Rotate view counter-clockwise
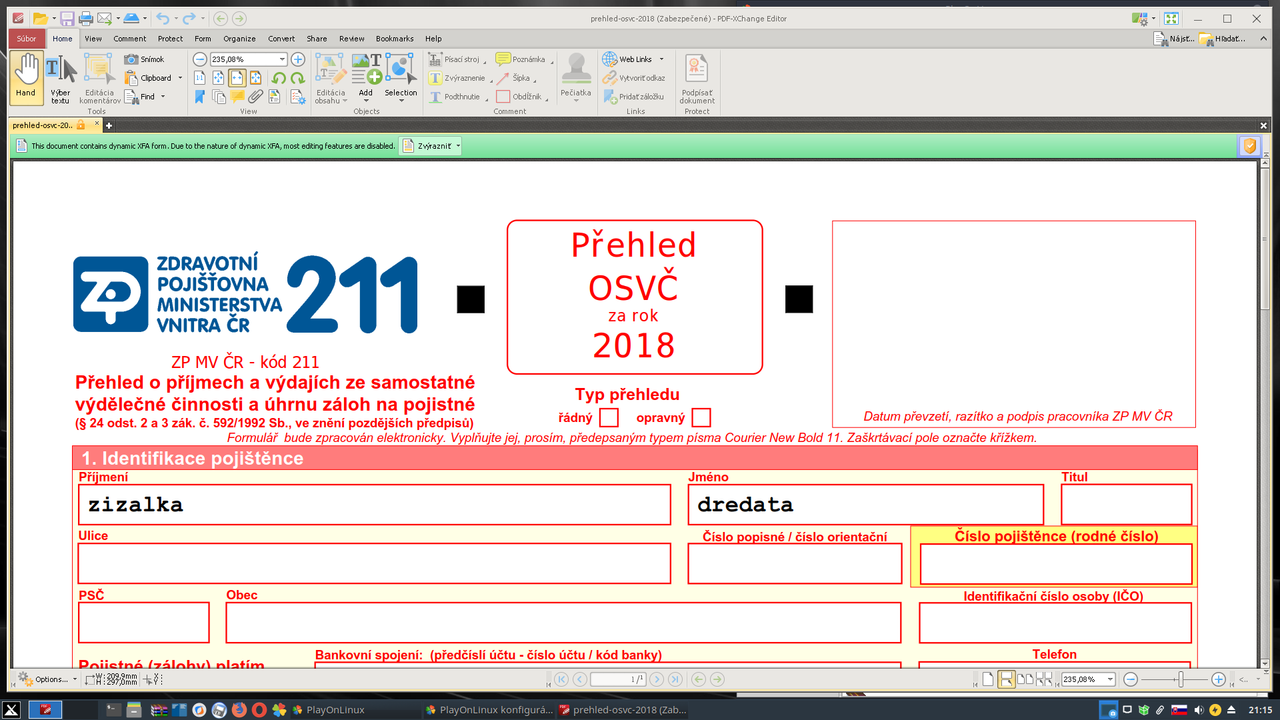 pos(279,78)
